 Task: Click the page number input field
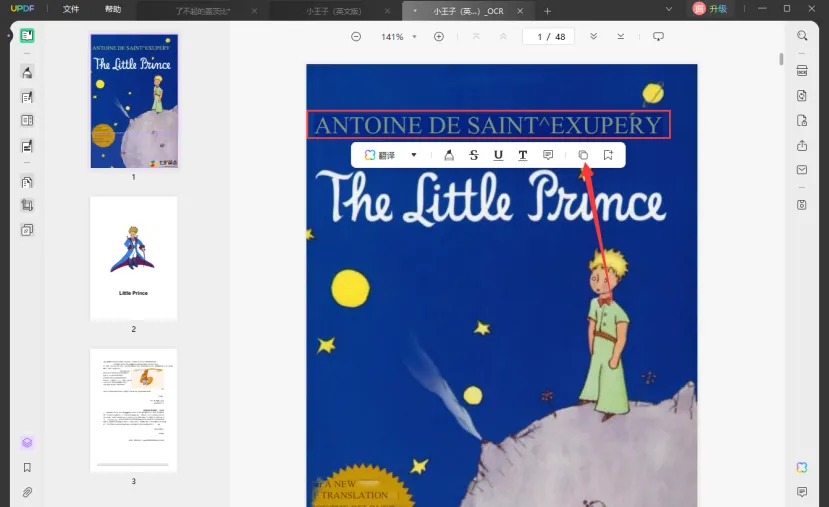click(548, 36)
